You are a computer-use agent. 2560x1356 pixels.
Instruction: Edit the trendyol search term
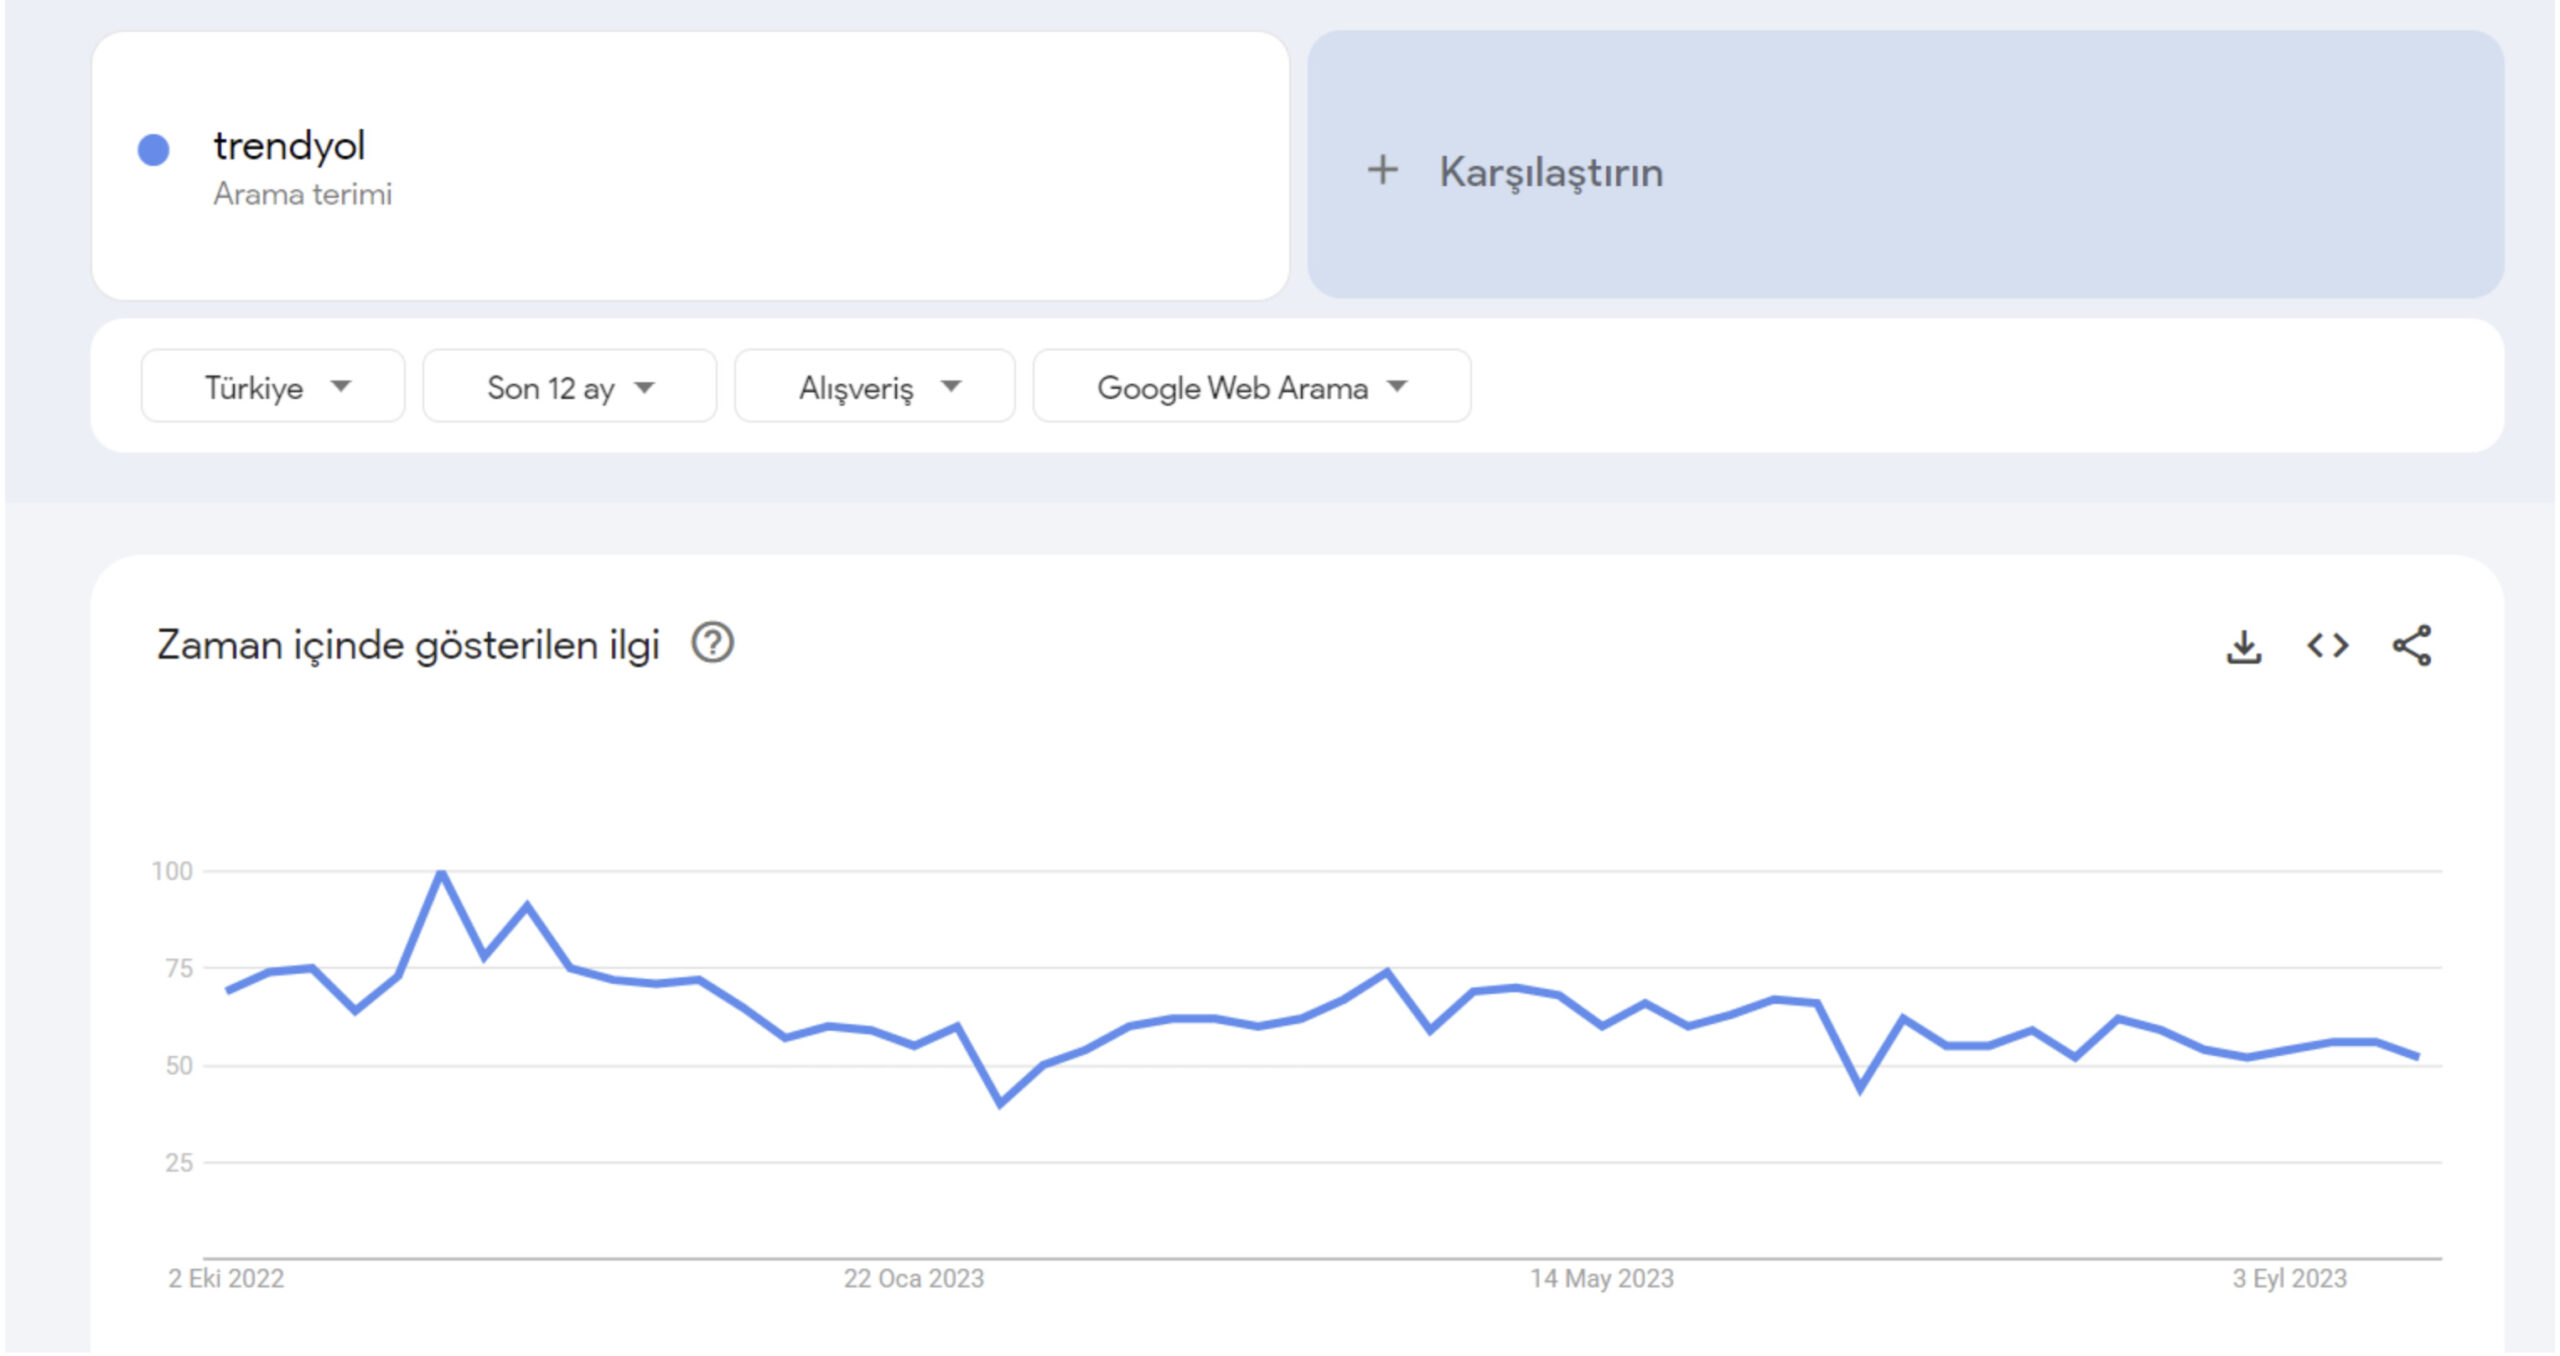[x=690, y=166]
